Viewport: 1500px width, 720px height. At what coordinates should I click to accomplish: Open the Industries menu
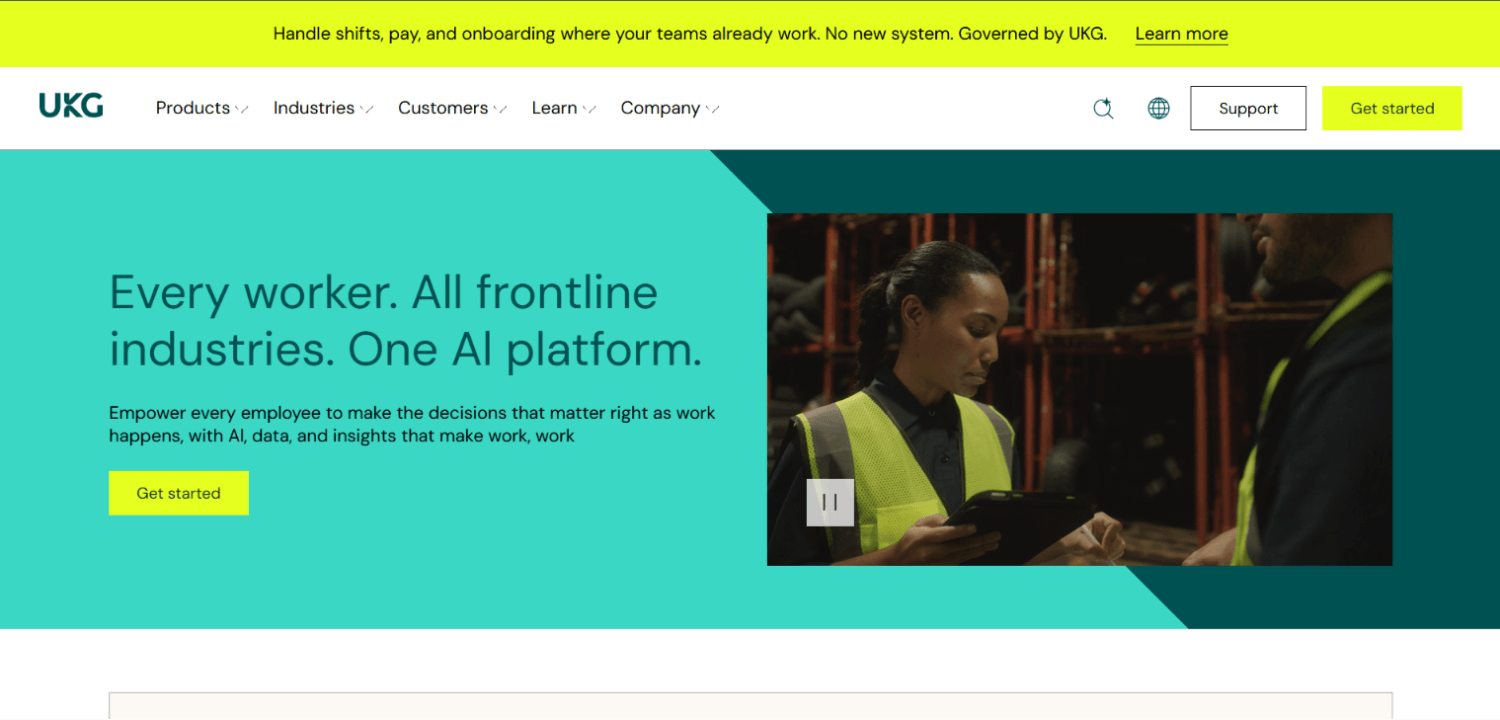coord(314,108)
